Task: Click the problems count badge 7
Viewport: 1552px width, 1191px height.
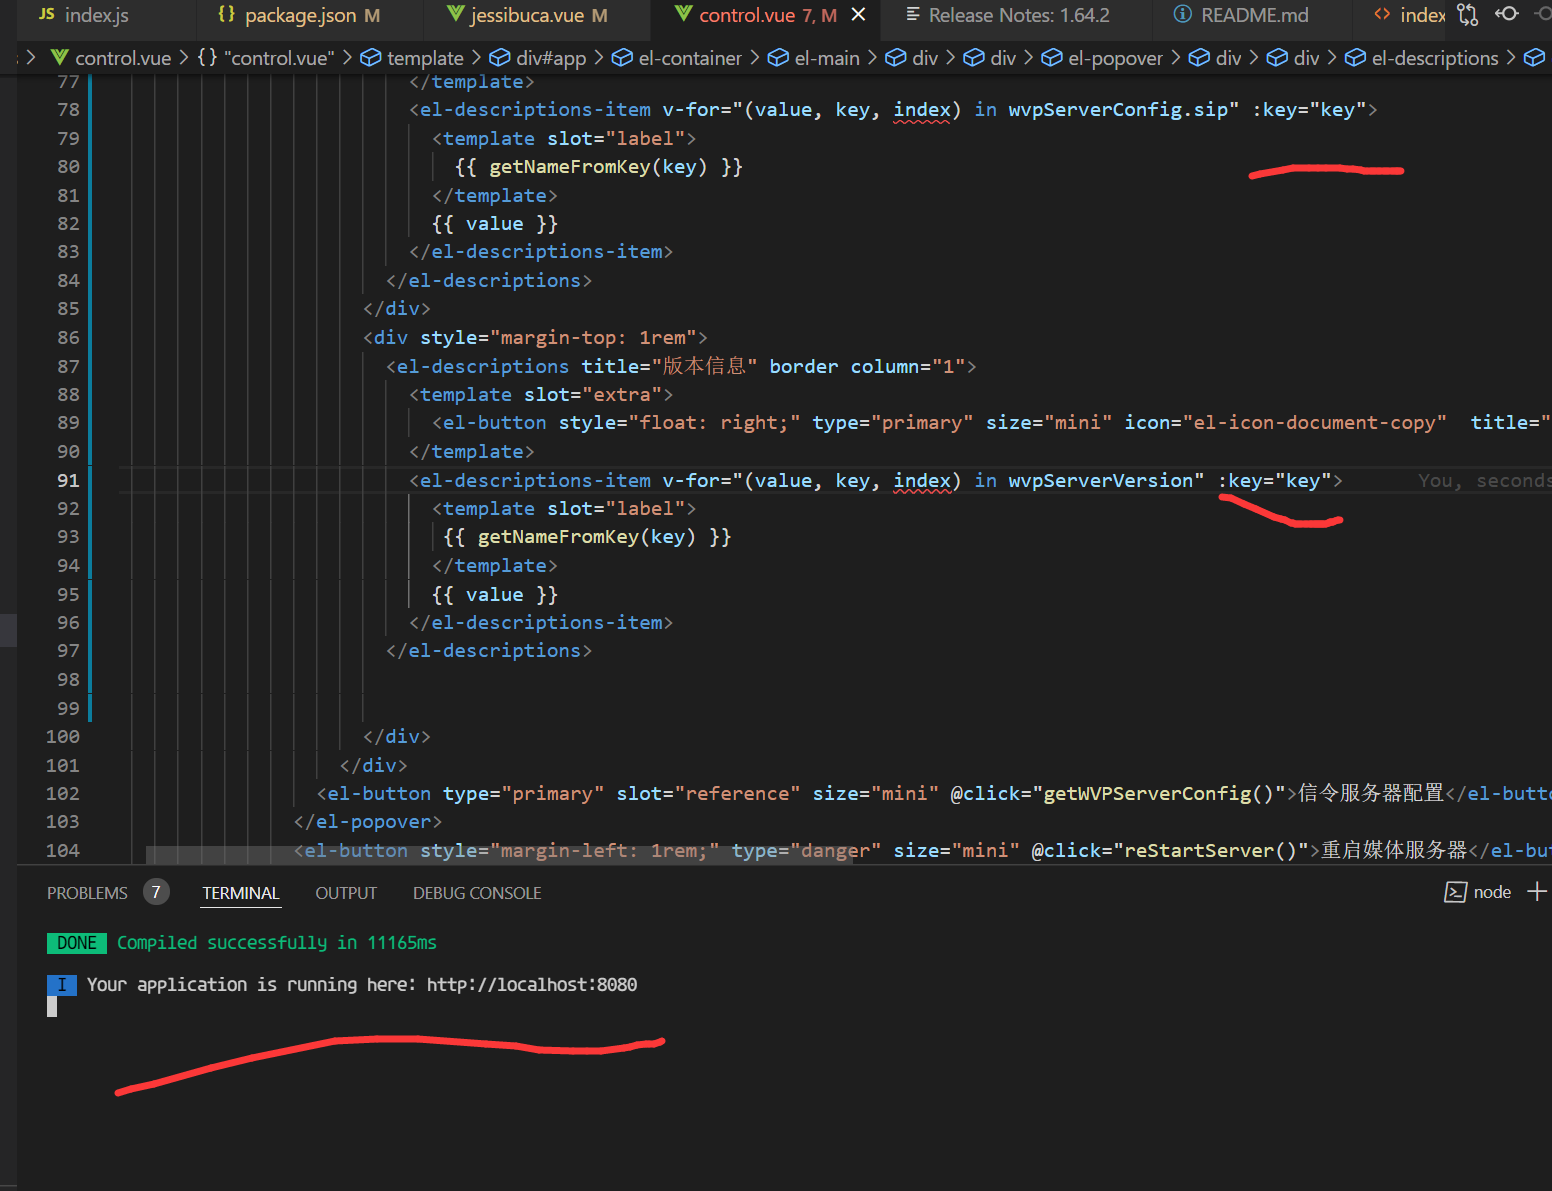Action: pos(156,892)
